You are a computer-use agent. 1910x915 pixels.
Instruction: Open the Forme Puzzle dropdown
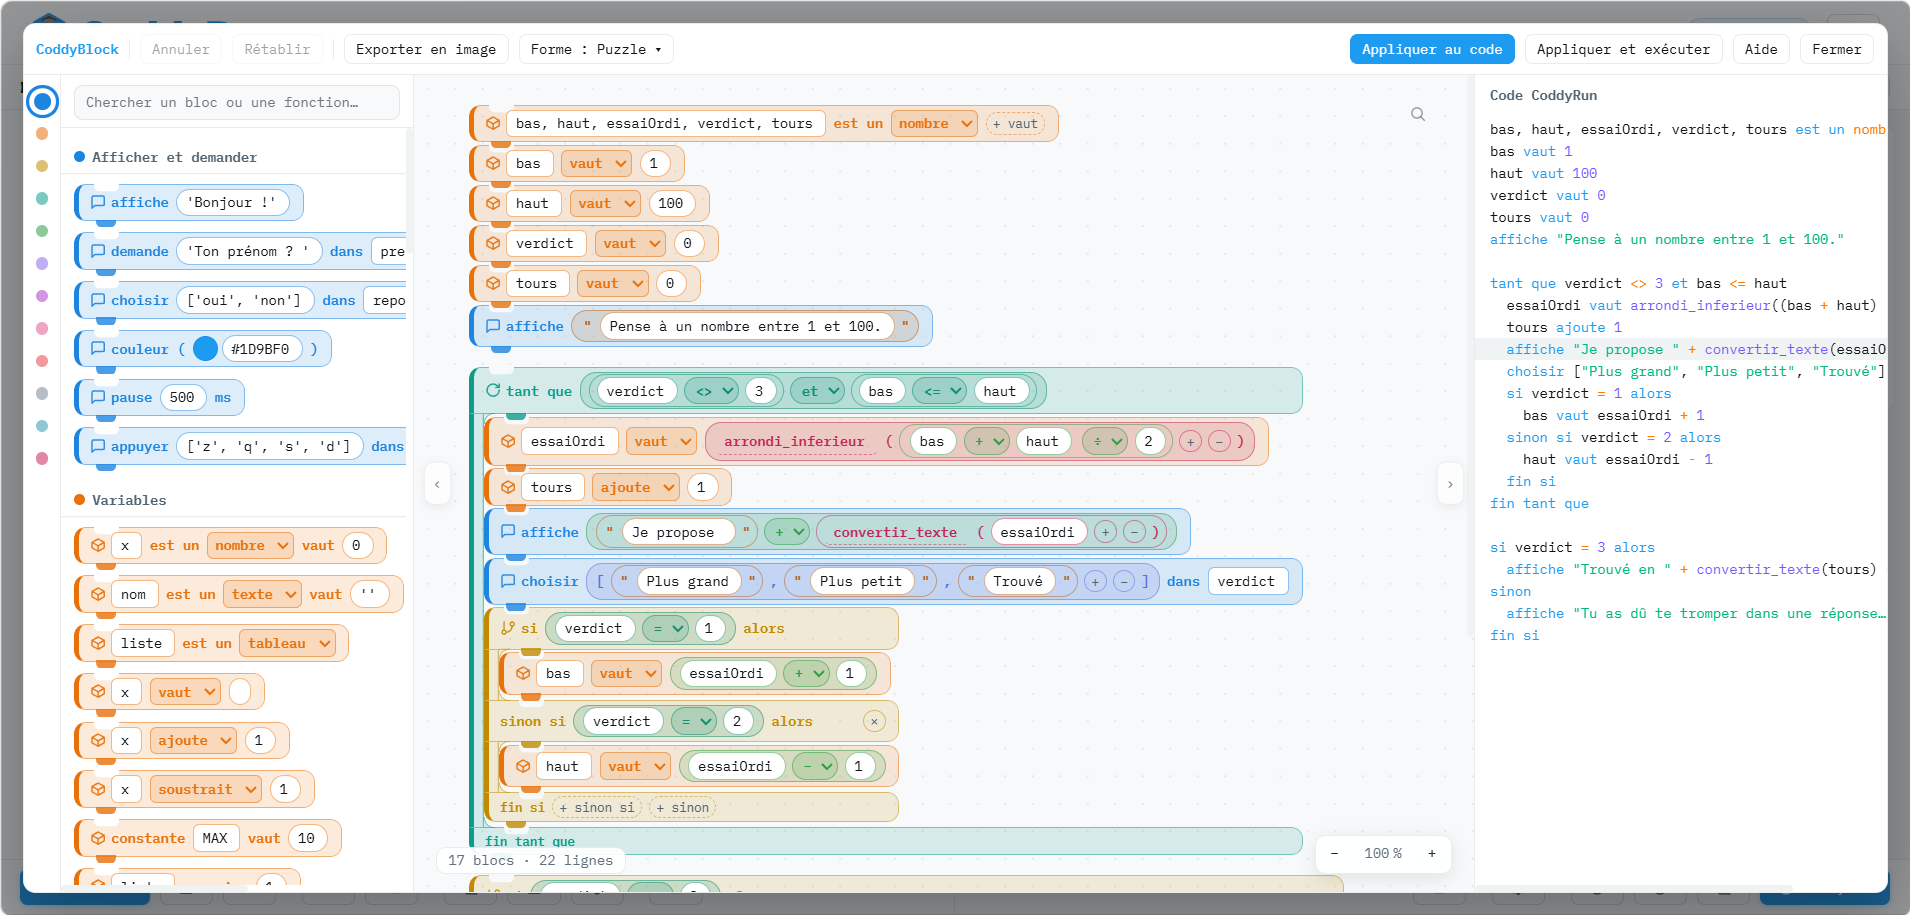(596, 49)
